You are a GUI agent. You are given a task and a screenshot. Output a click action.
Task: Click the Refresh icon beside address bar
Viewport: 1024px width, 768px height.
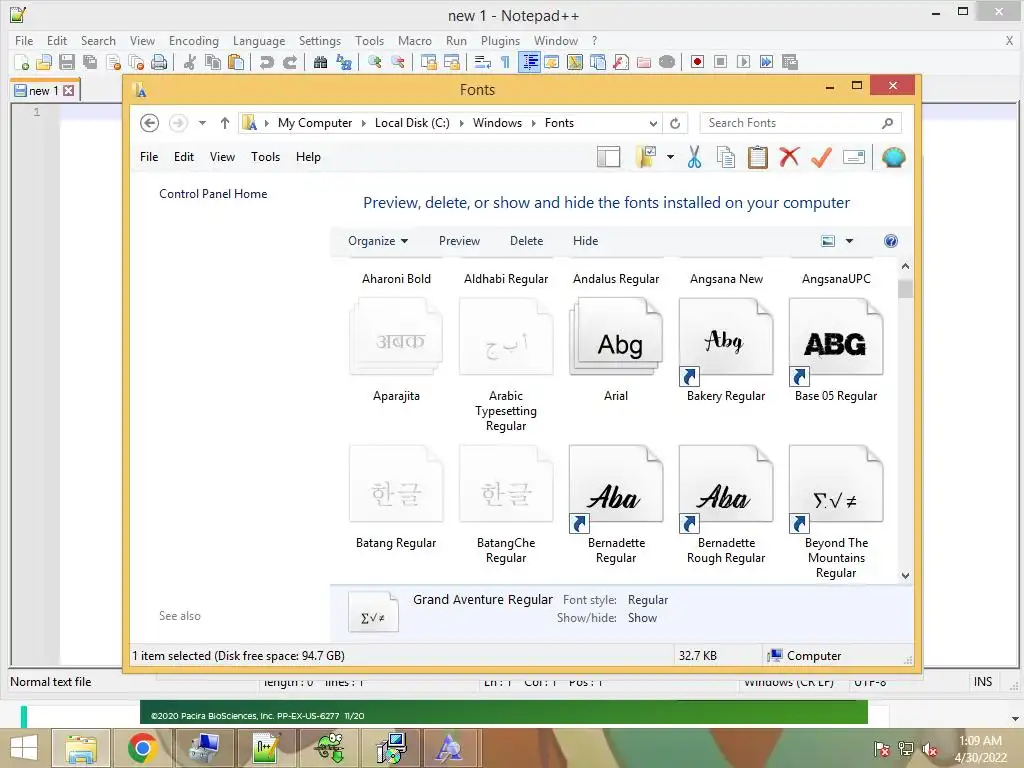click(675, 123)
